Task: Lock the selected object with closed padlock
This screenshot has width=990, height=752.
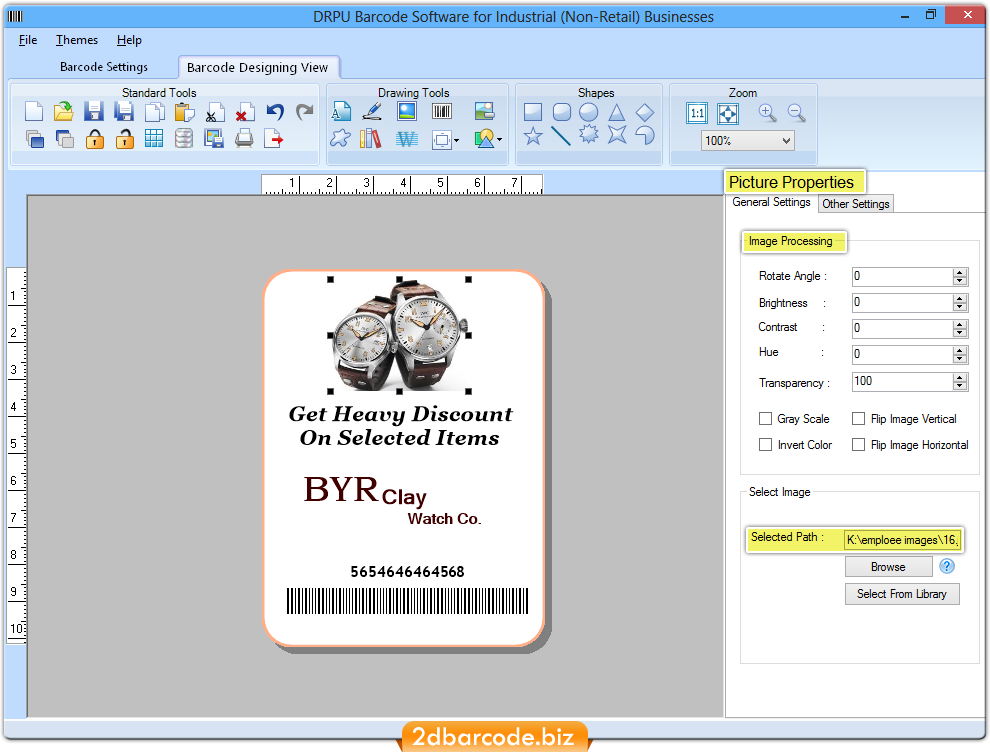Action: (x=95, y=138)
